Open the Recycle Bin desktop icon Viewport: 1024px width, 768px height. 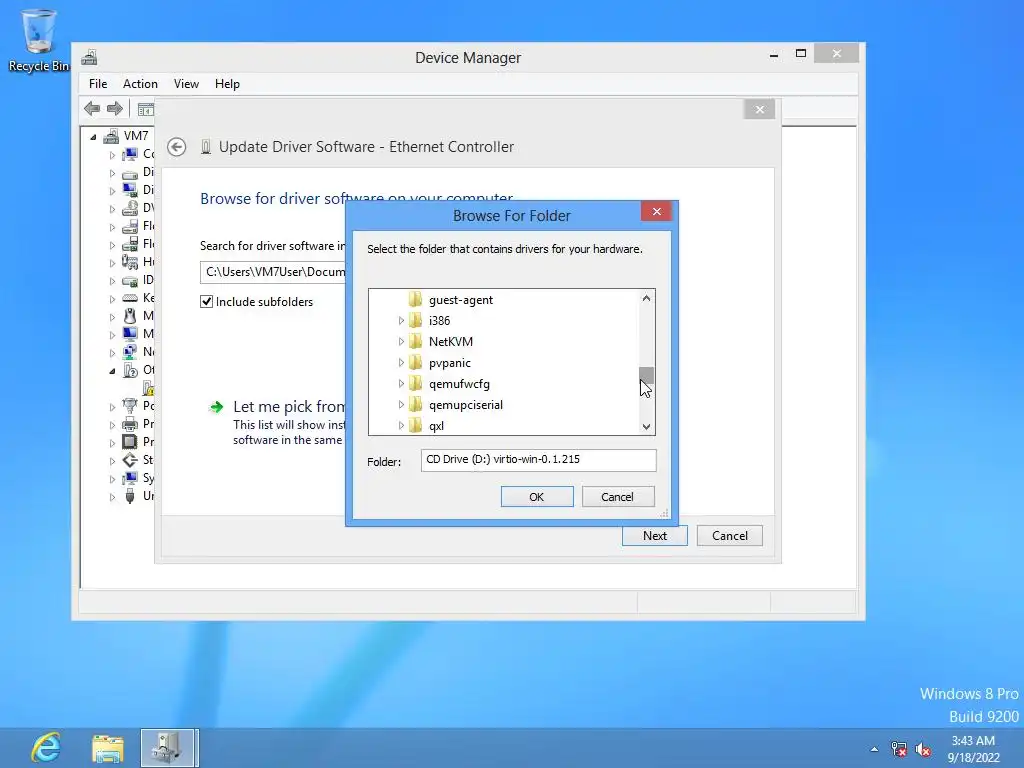click(39, 40)
